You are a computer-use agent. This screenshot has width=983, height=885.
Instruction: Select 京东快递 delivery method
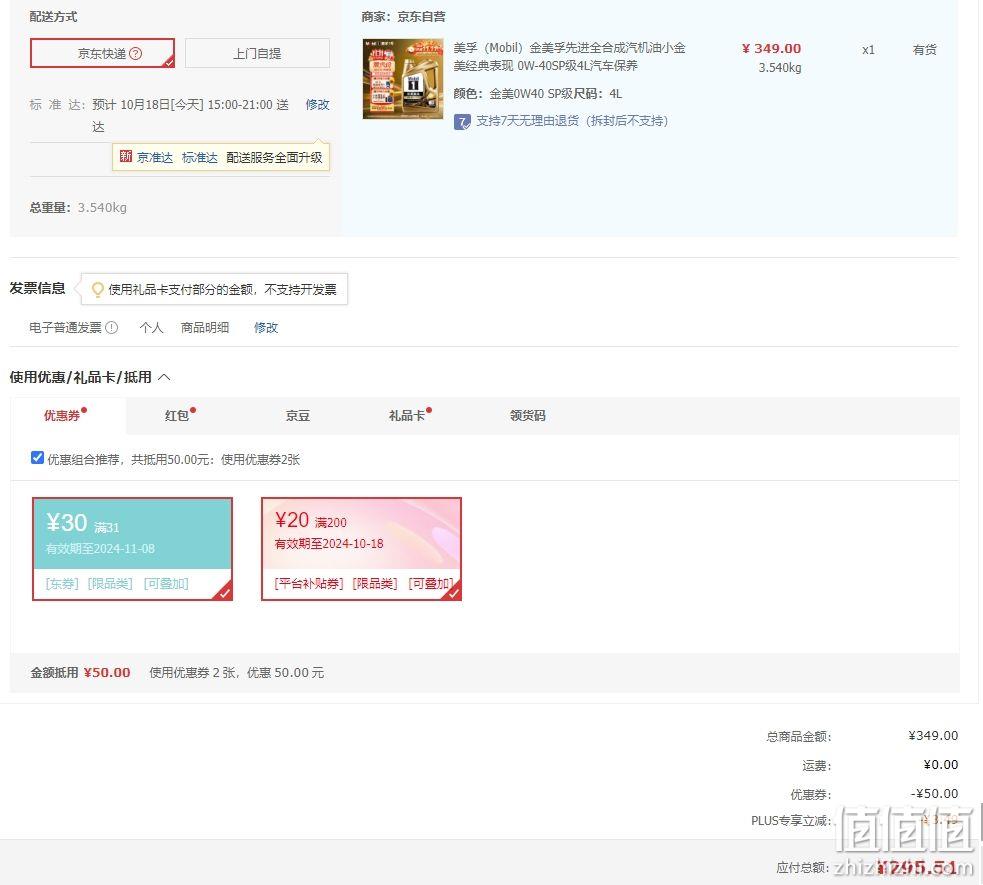click(102, 53)
